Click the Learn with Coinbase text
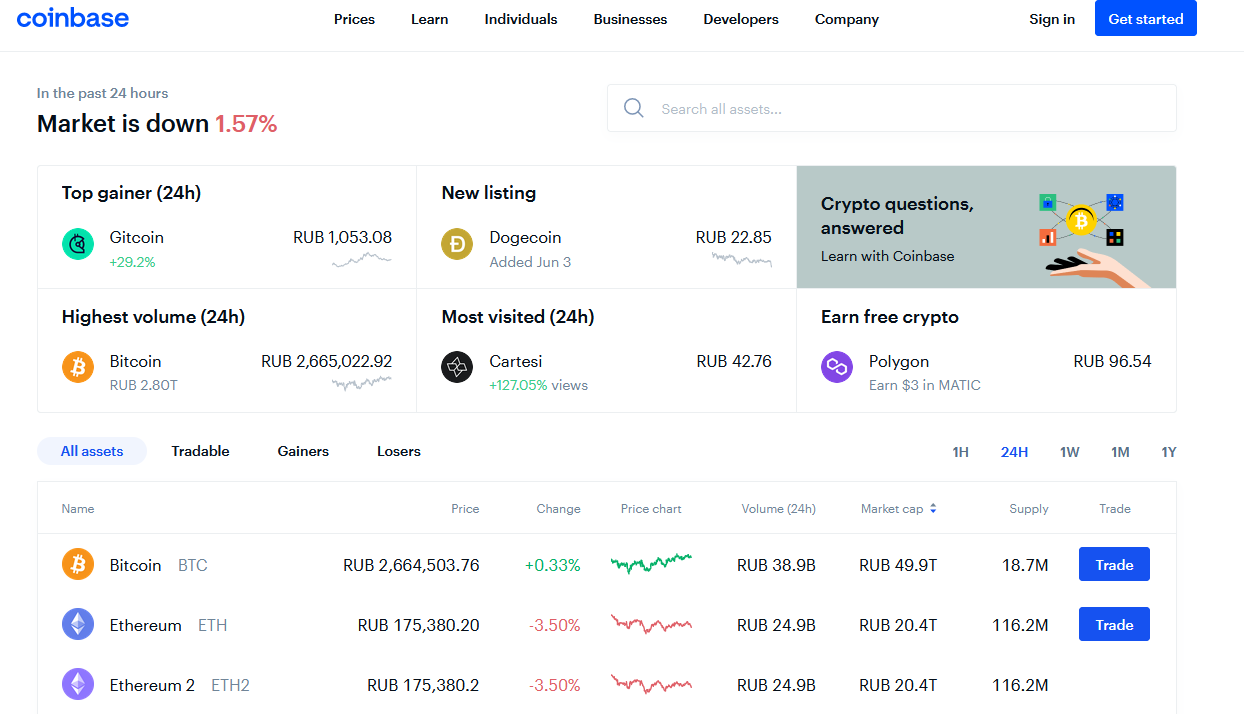 [x=887, y=256]
